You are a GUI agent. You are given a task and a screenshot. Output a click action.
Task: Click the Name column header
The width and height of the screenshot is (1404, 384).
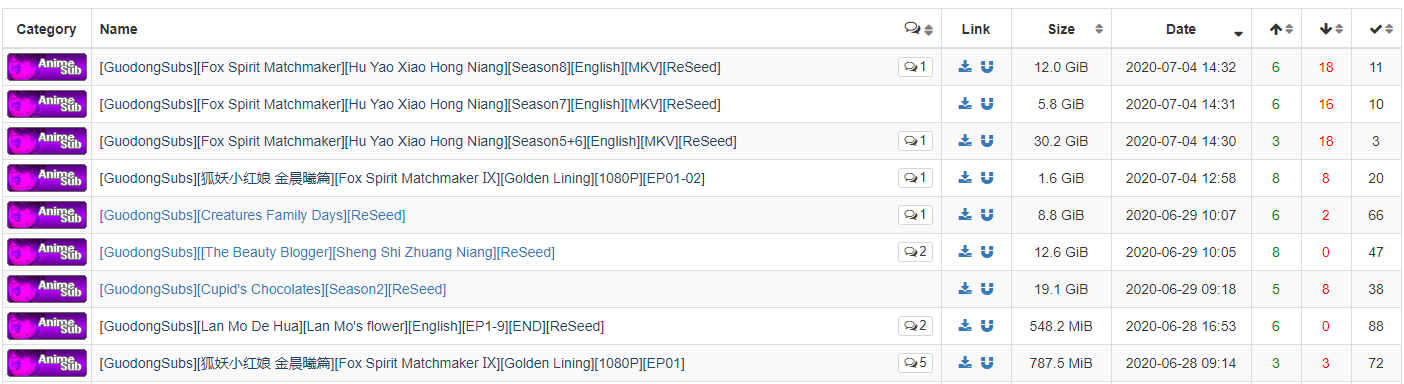(x=119, y=29)
